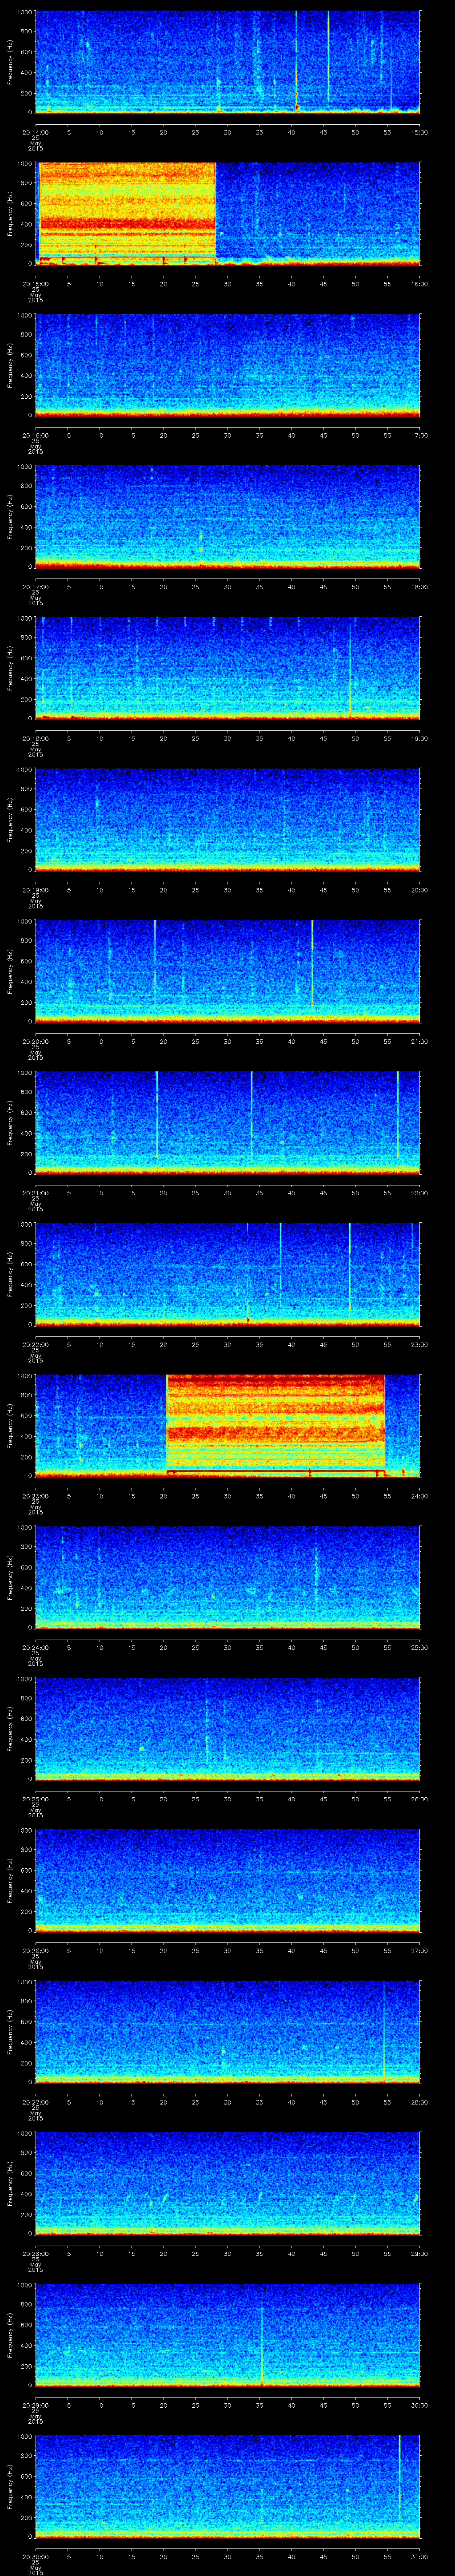Click the 20:14:00 start time label
Screen dimensions: 455x2576
(35, 132)
